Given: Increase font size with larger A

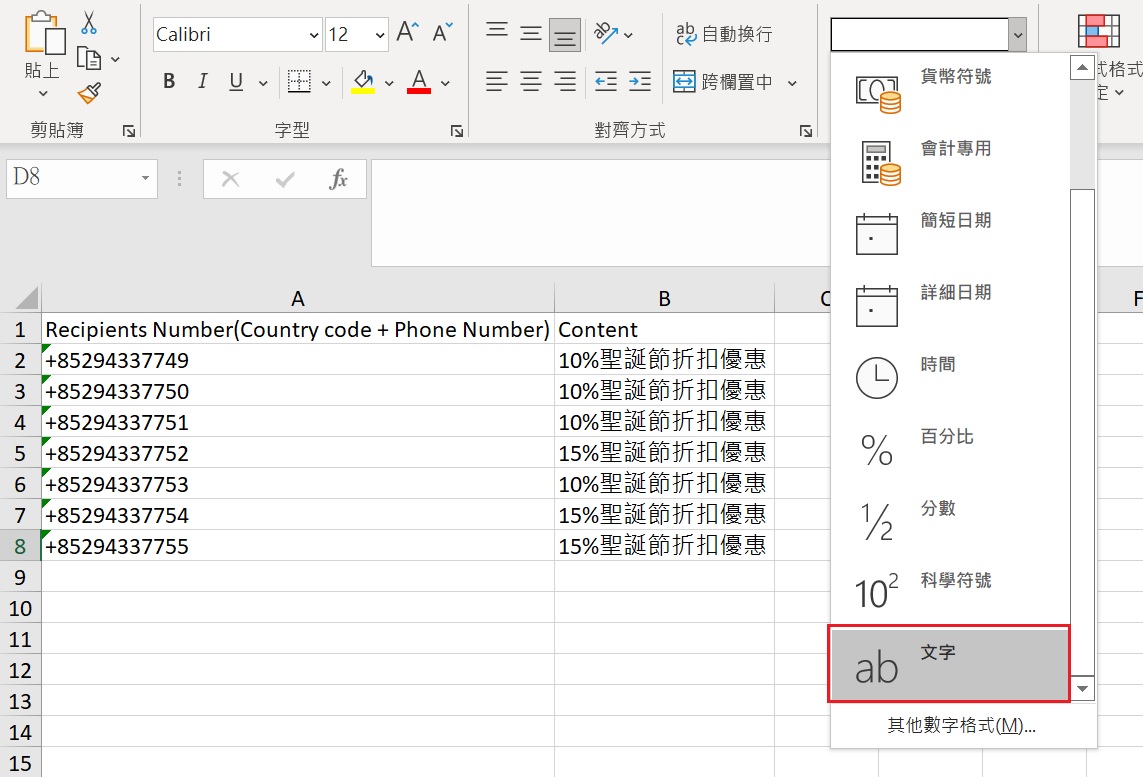Looking at the screenshot, I should coord(407,33).
